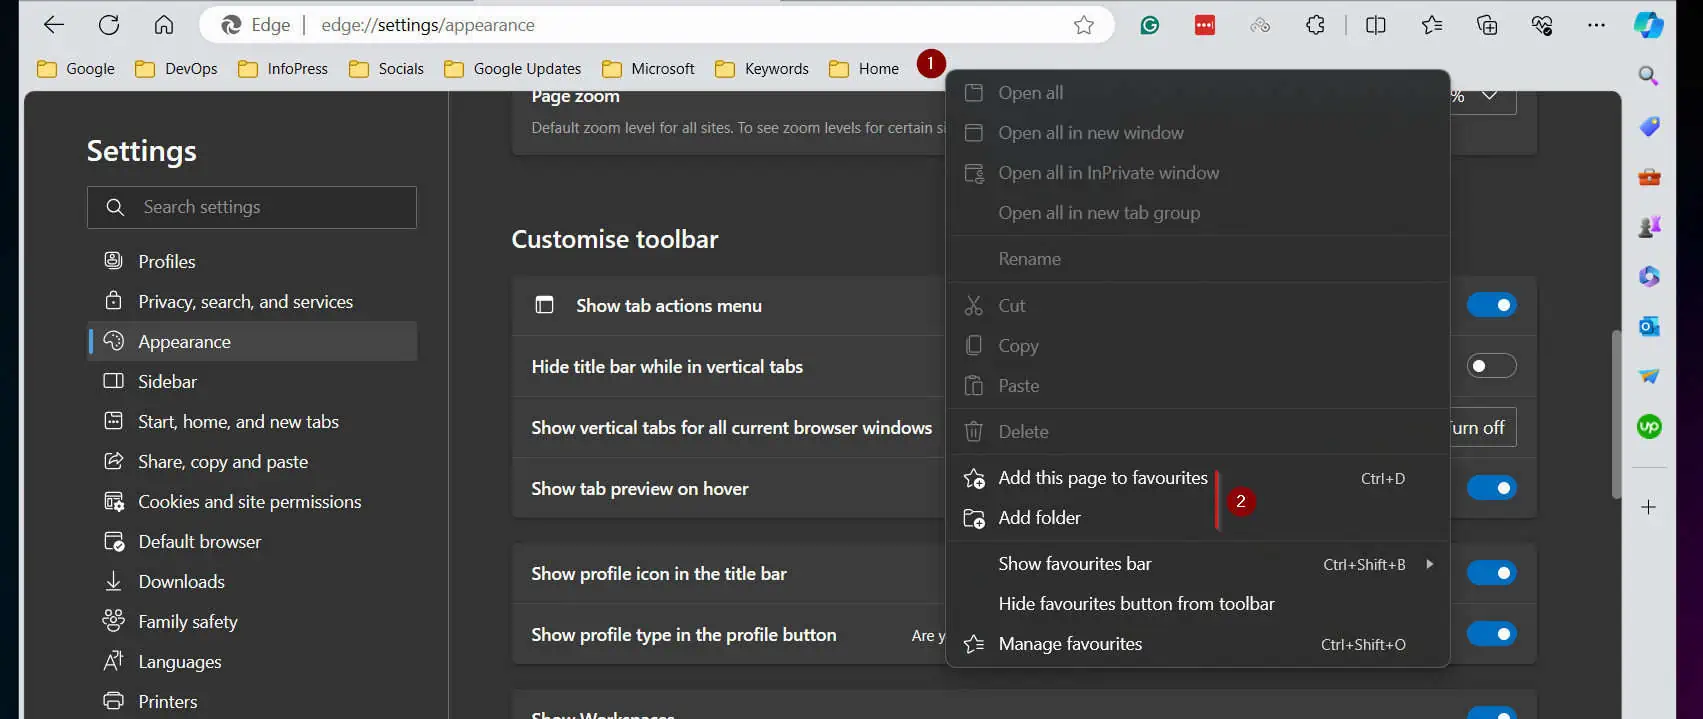Expand Show favourites bar submenu arrow
This screenshot has width=1703, height=719.
(x=1430, y=564)
